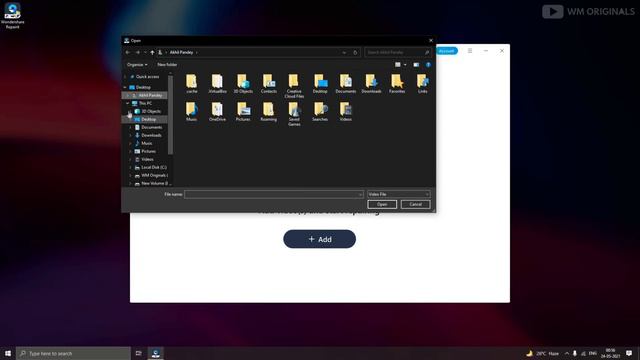The height and width of the screenshot is (360, 640).
Task: Select the Searches folder
Action: (x=320, y=111)
